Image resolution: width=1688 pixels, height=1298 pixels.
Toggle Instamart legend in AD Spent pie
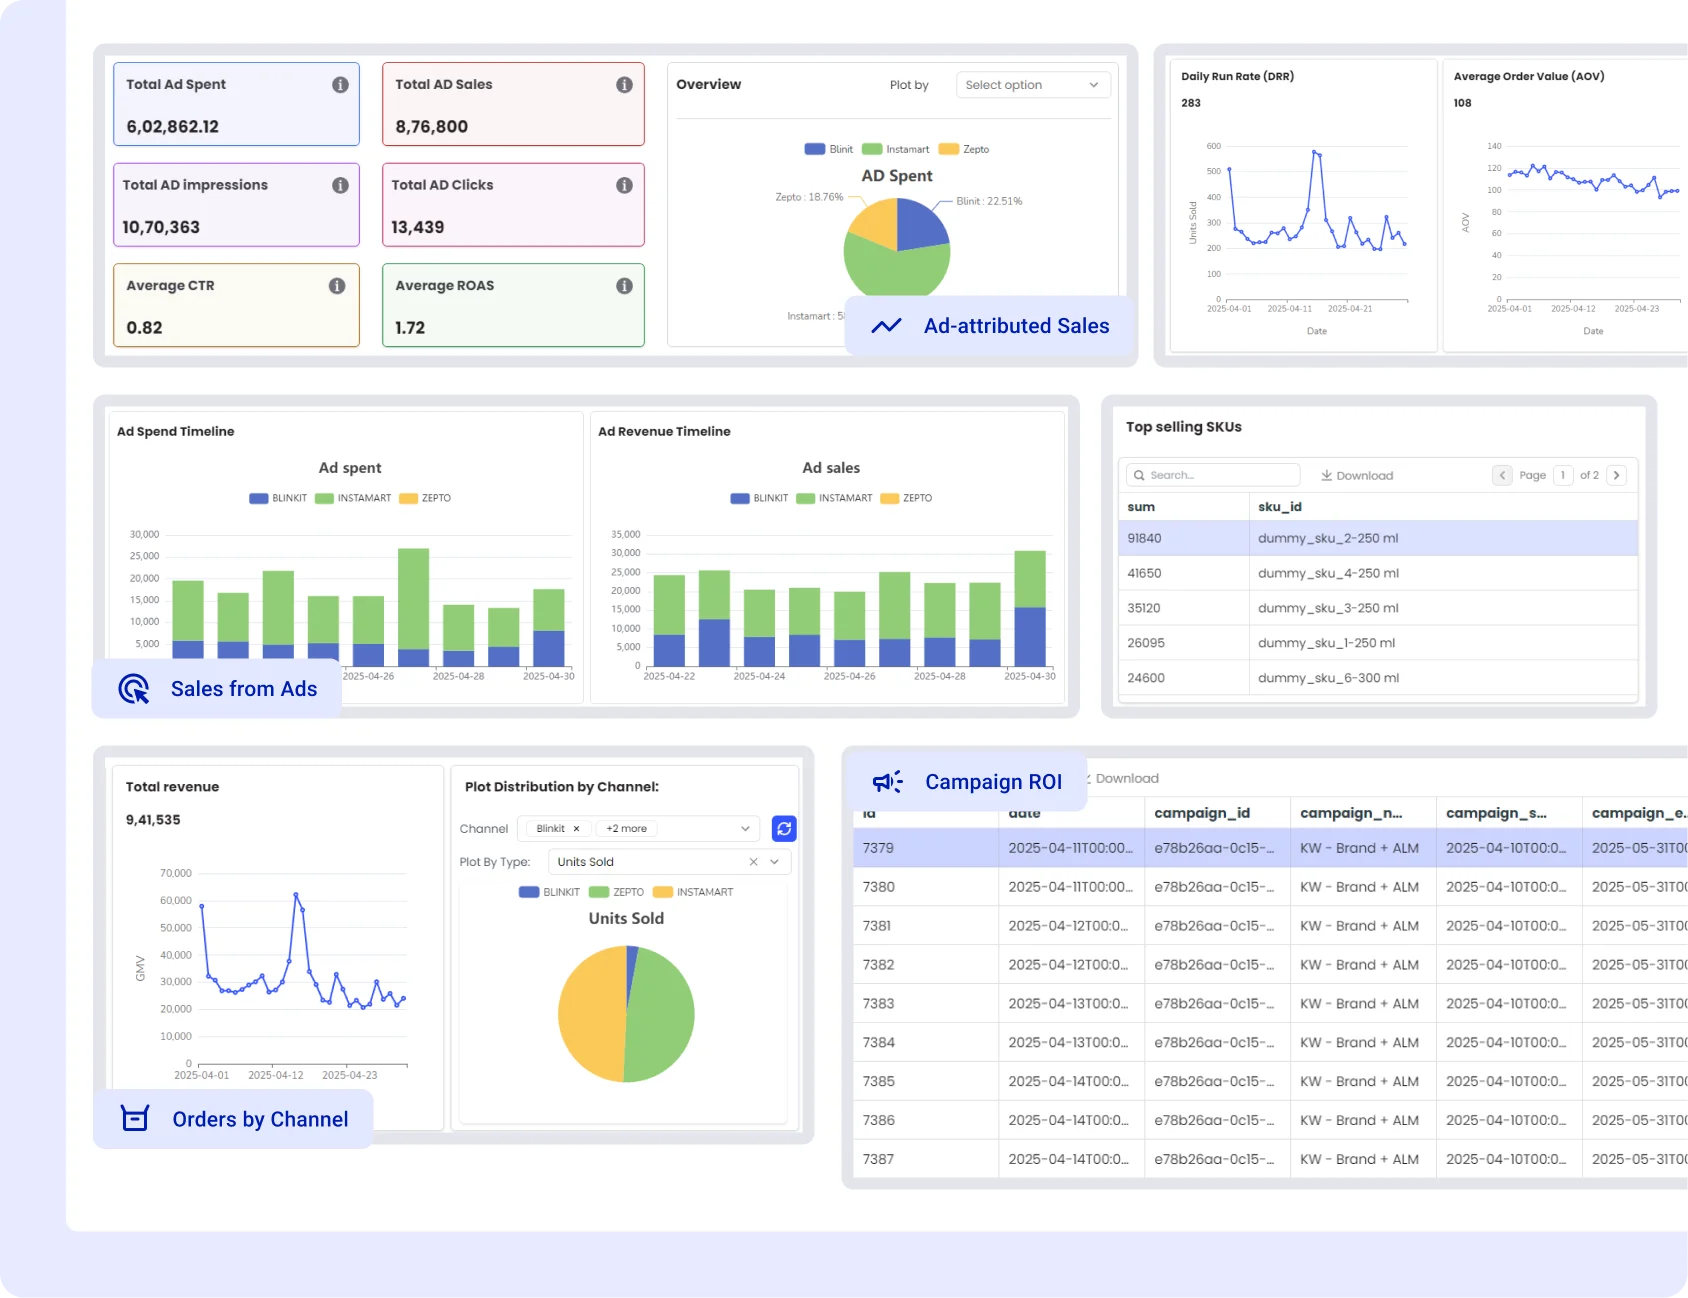click(896, 149)
